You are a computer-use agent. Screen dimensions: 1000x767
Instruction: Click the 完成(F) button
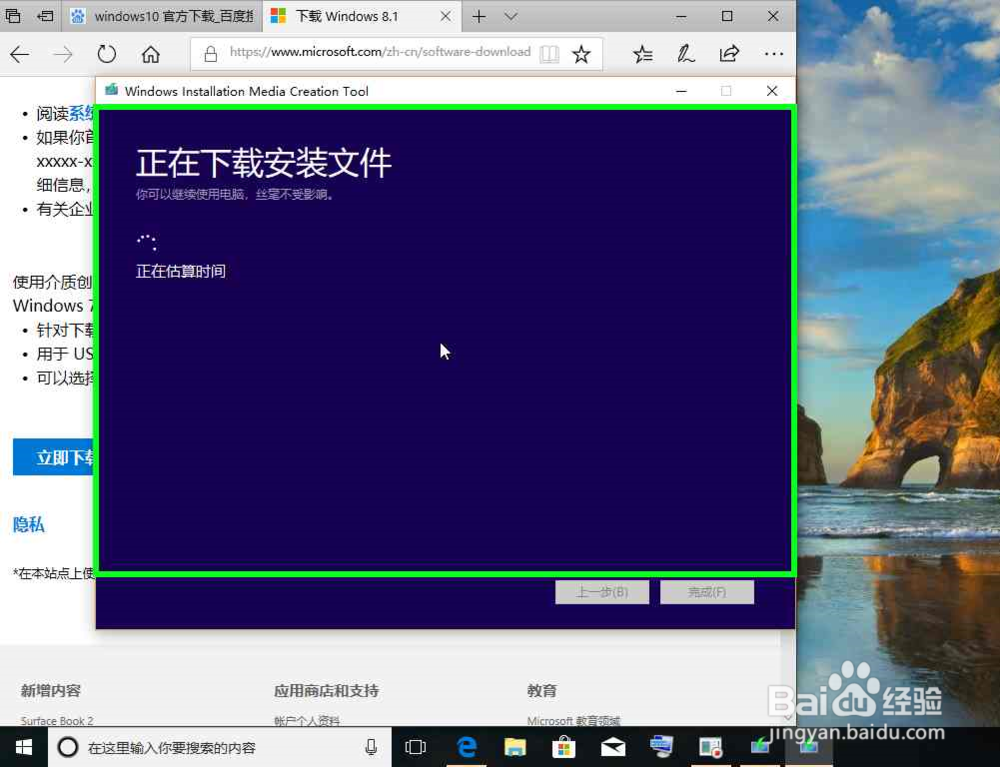point(707,592)
